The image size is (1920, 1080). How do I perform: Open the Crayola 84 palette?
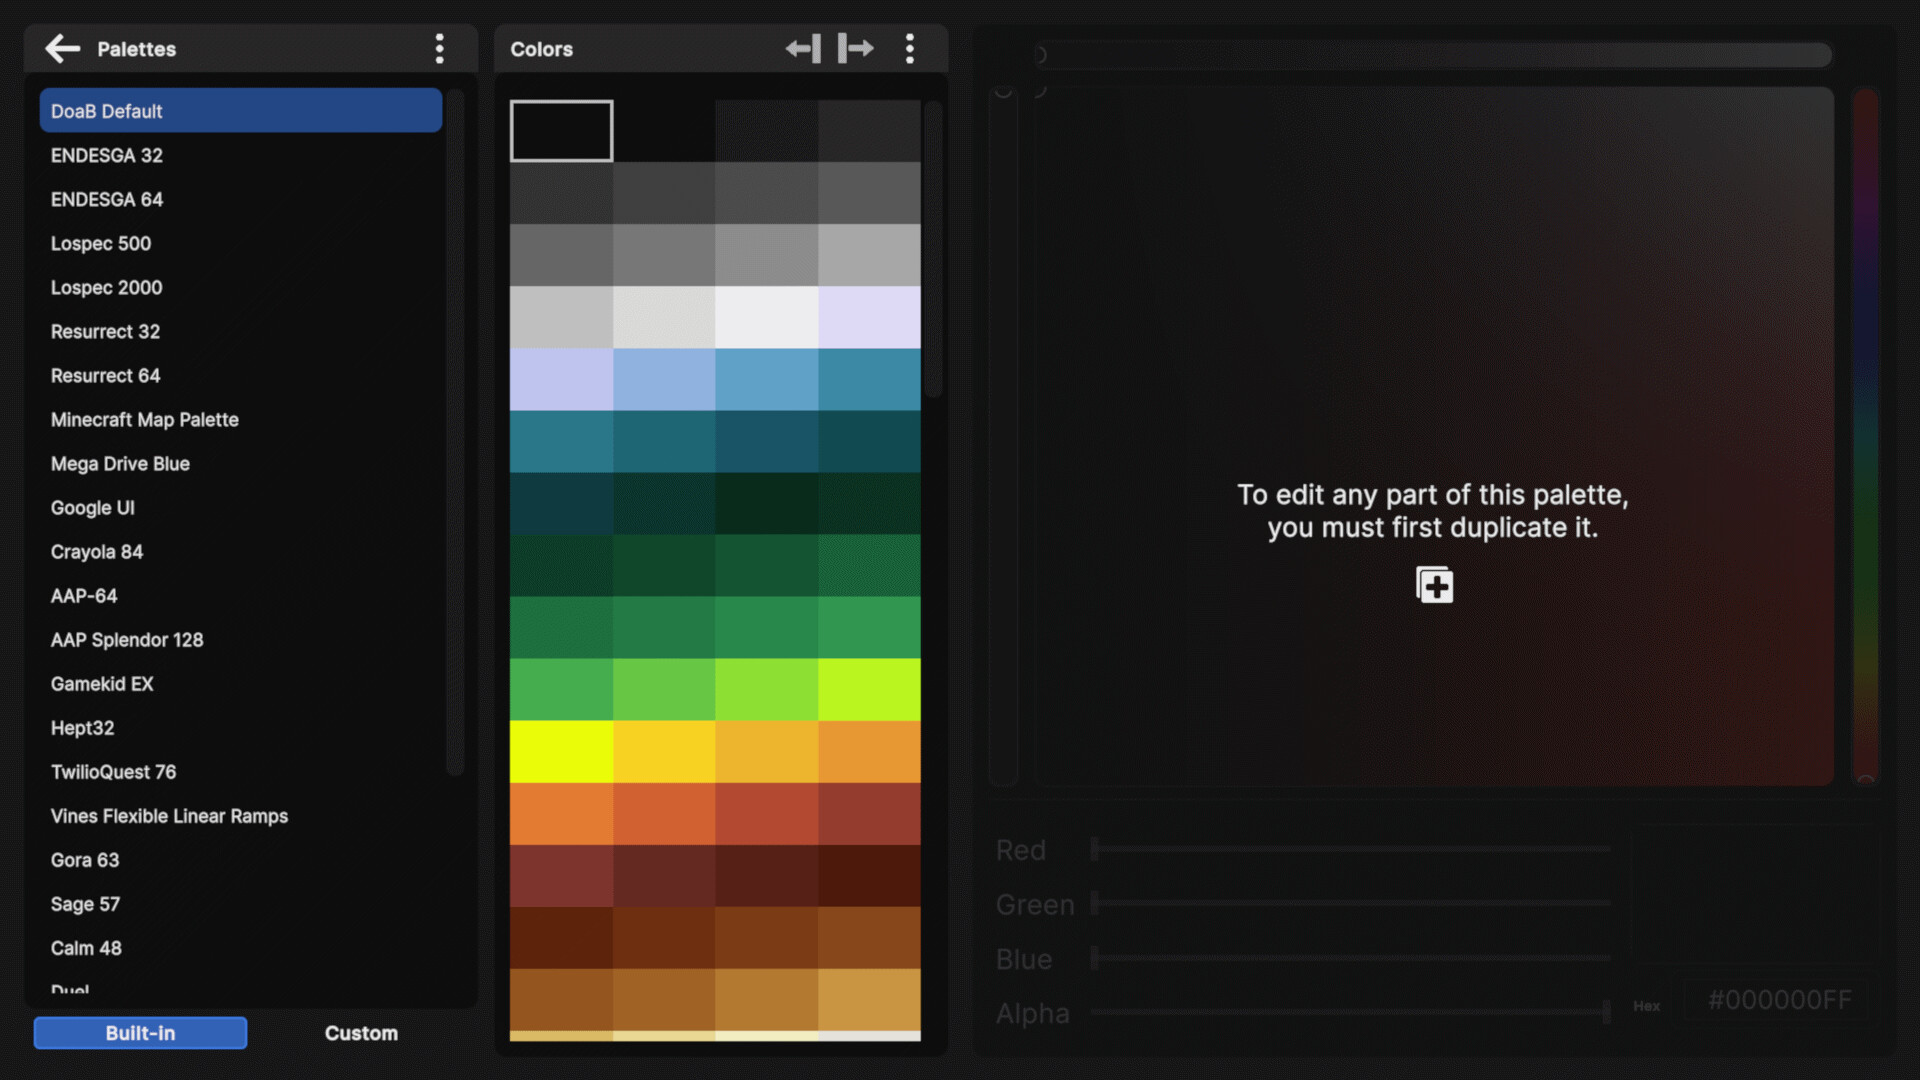tap(96, 551)
